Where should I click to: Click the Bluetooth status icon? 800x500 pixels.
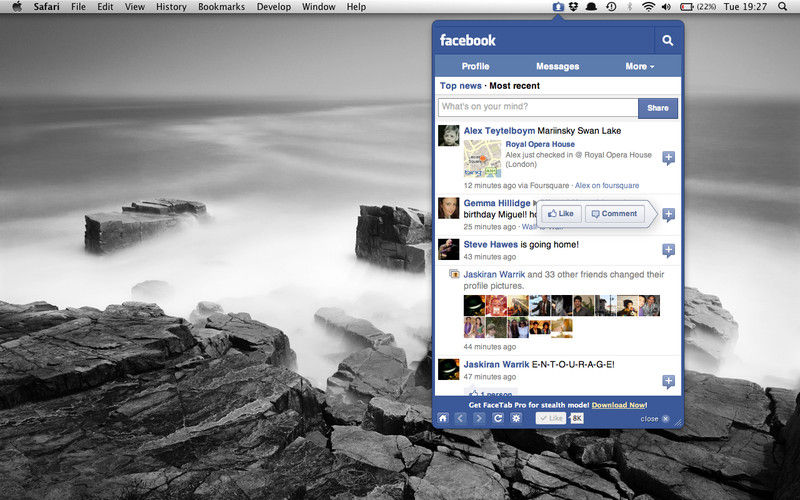630,7
